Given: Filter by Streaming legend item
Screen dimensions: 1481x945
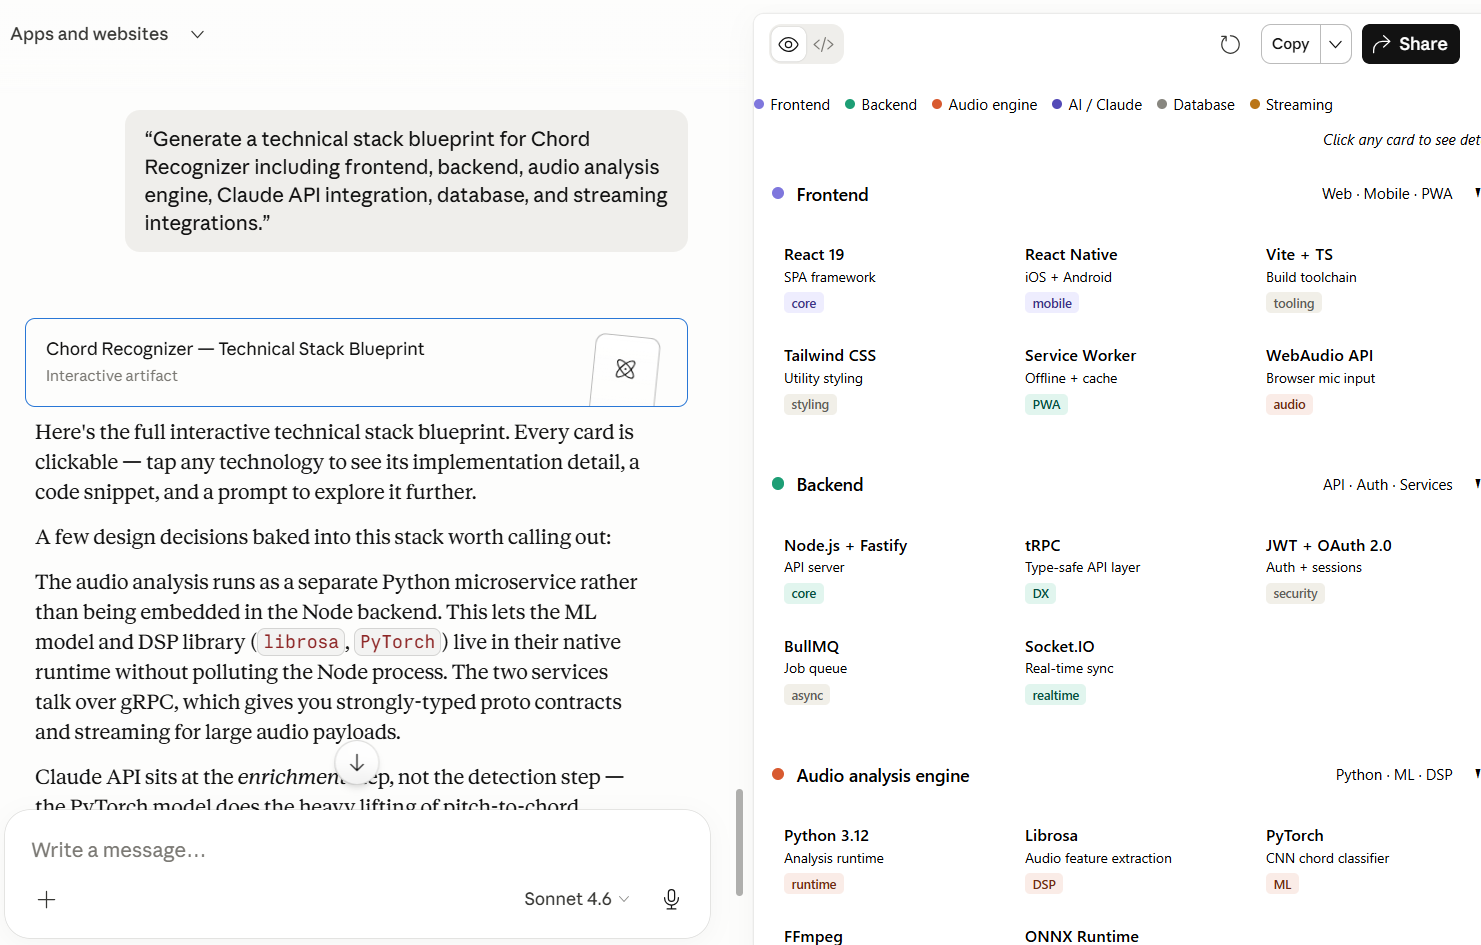Looking at the screenshot, I should click(1291, 105).
